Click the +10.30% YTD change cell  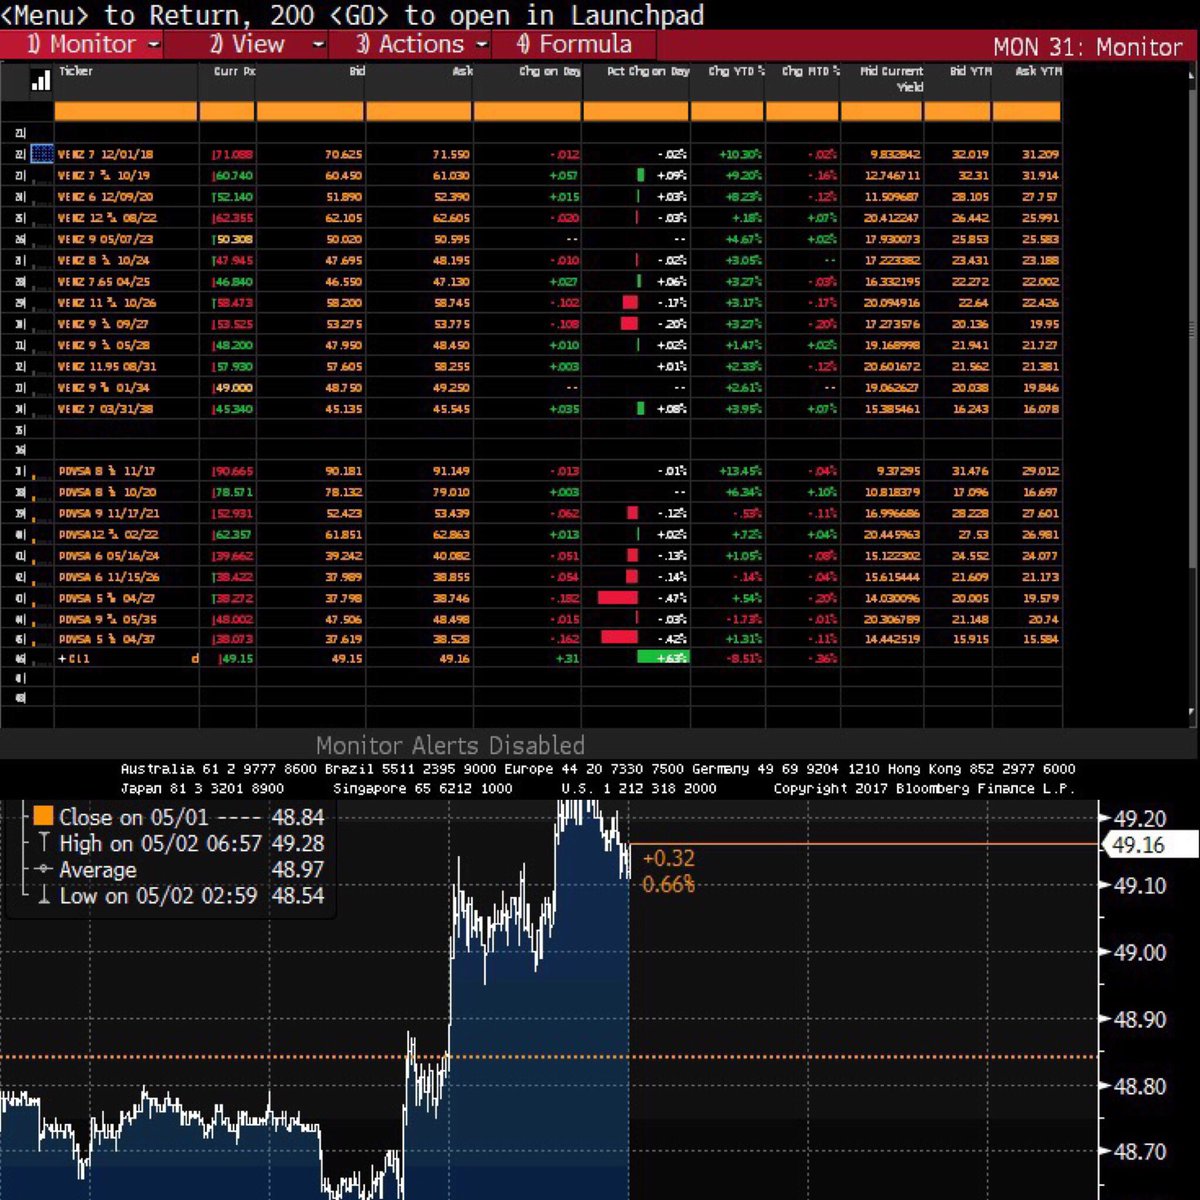740,155
